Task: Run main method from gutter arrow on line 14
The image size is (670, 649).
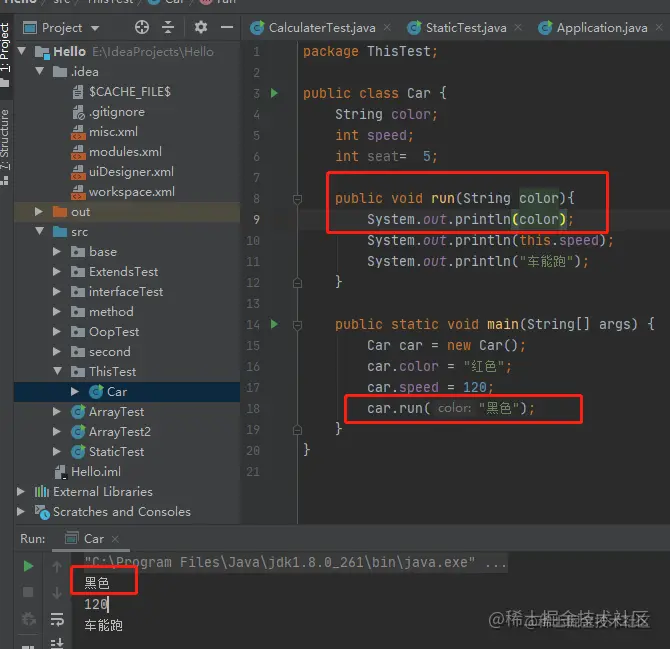Action: click(x=274, y=324)
